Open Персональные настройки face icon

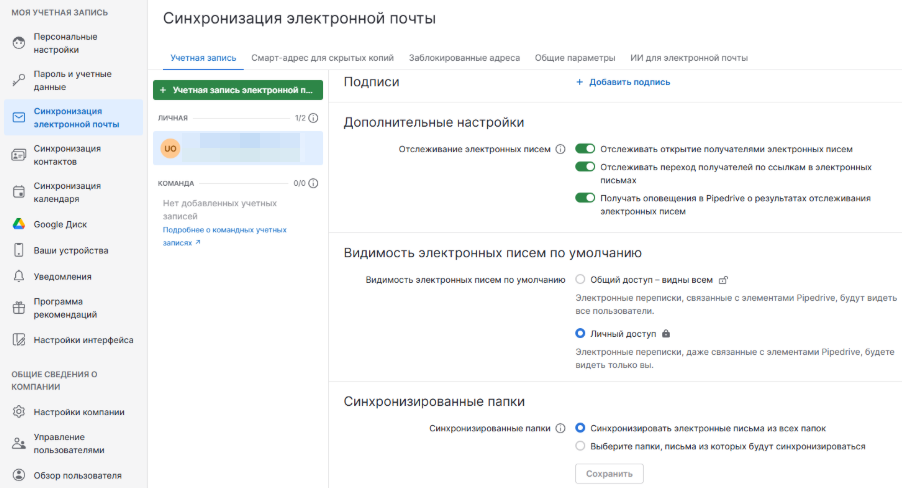coord(19,43)
